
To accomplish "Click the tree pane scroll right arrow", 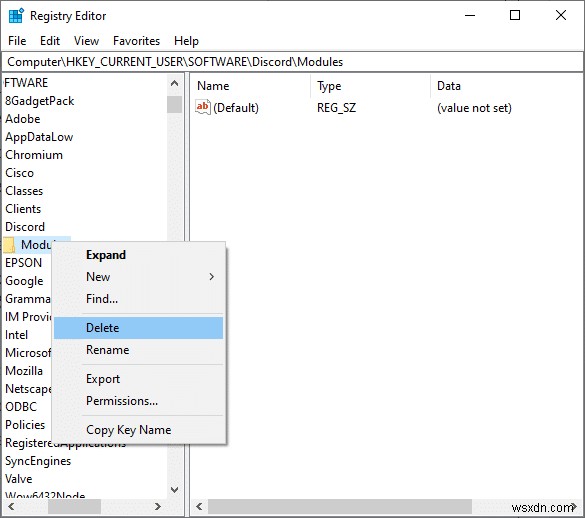I will point(158,506).
